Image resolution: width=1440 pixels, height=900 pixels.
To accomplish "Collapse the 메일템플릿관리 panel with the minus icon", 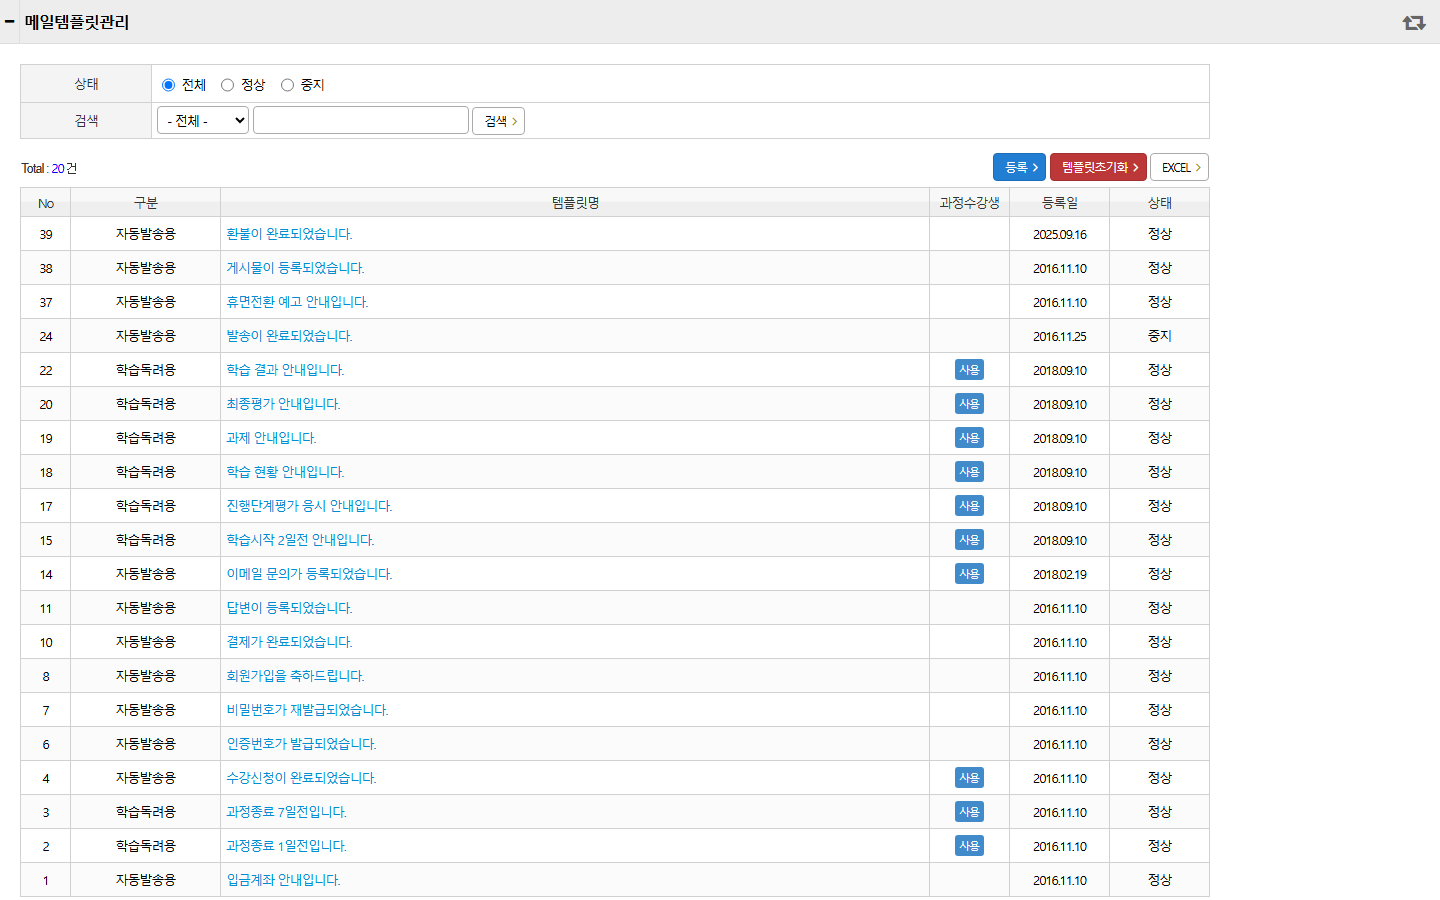I will pos(10,21).
